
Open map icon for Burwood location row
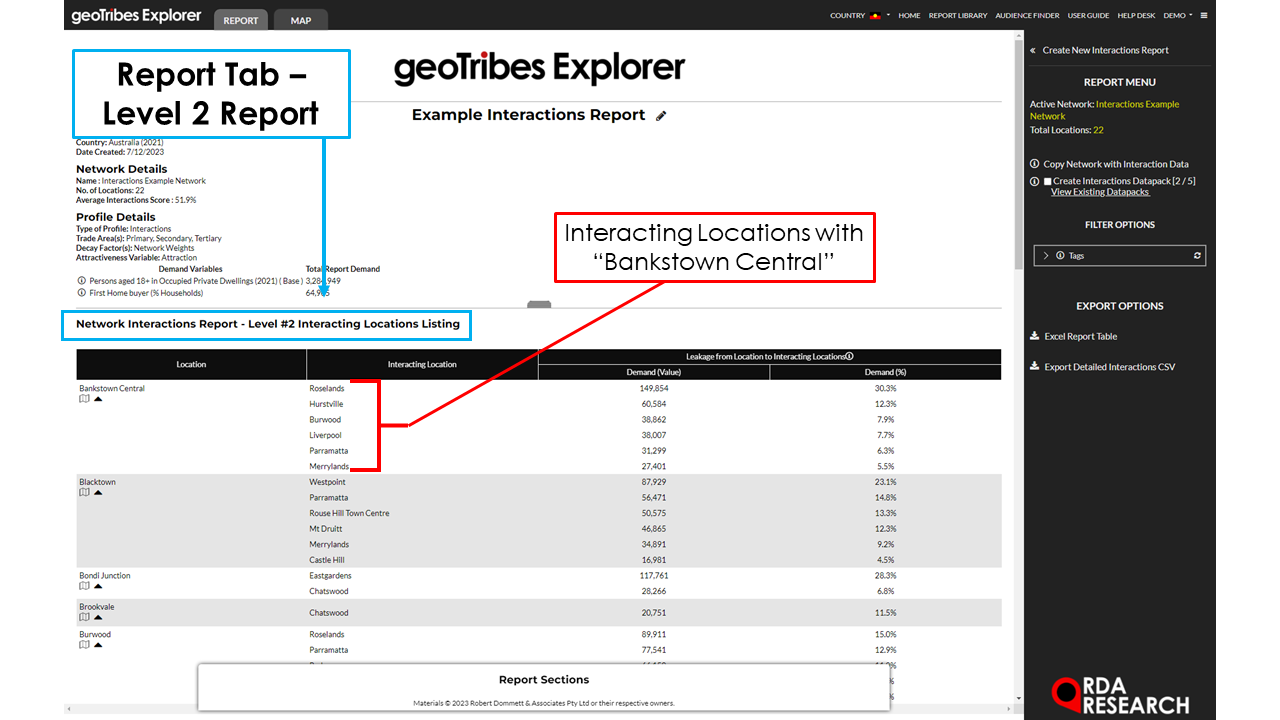point(84,645)
